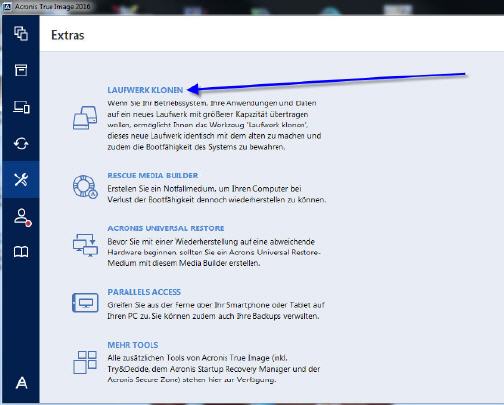Open the Archive section in sidebar

tap(21, 70)
